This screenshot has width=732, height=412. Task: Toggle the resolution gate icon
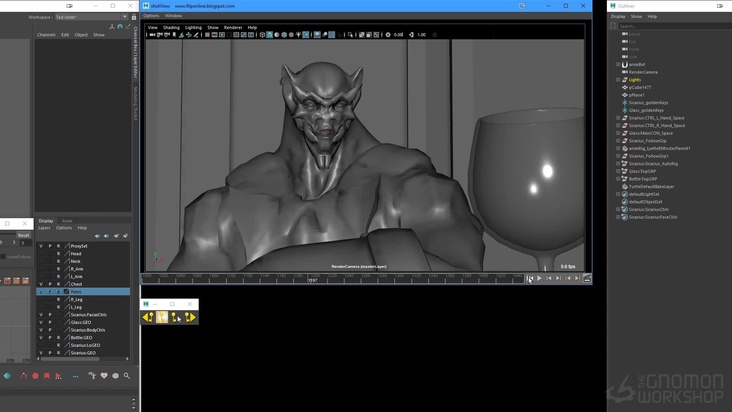click(x=222, y=35)
